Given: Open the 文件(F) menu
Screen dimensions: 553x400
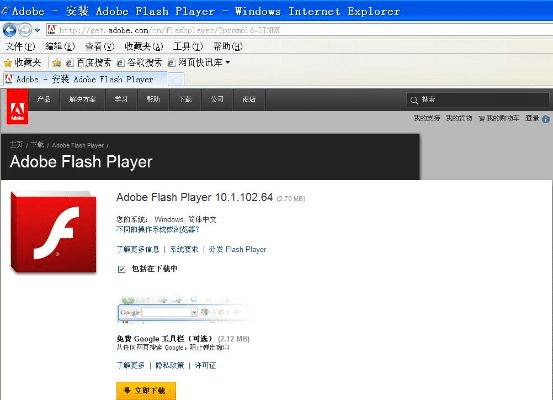Looking at the screenshot, I should (x=21, y=46).
